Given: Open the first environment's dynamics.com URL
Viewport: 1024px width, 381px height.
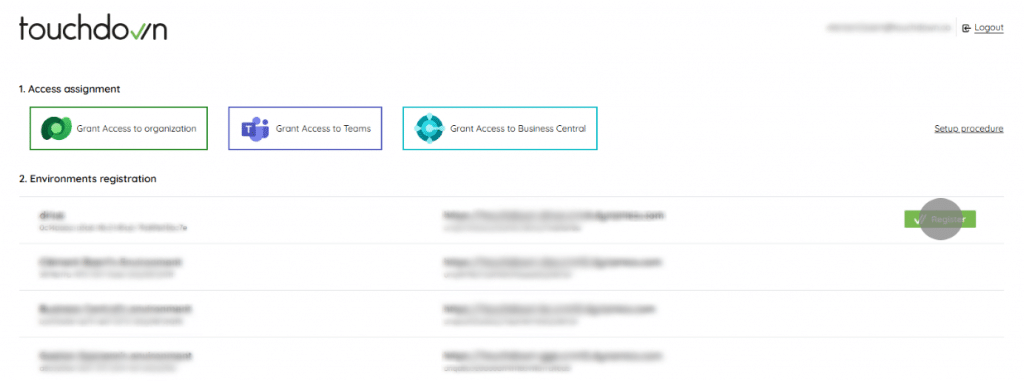Looking at the screenshot, I should pos(554,214).
